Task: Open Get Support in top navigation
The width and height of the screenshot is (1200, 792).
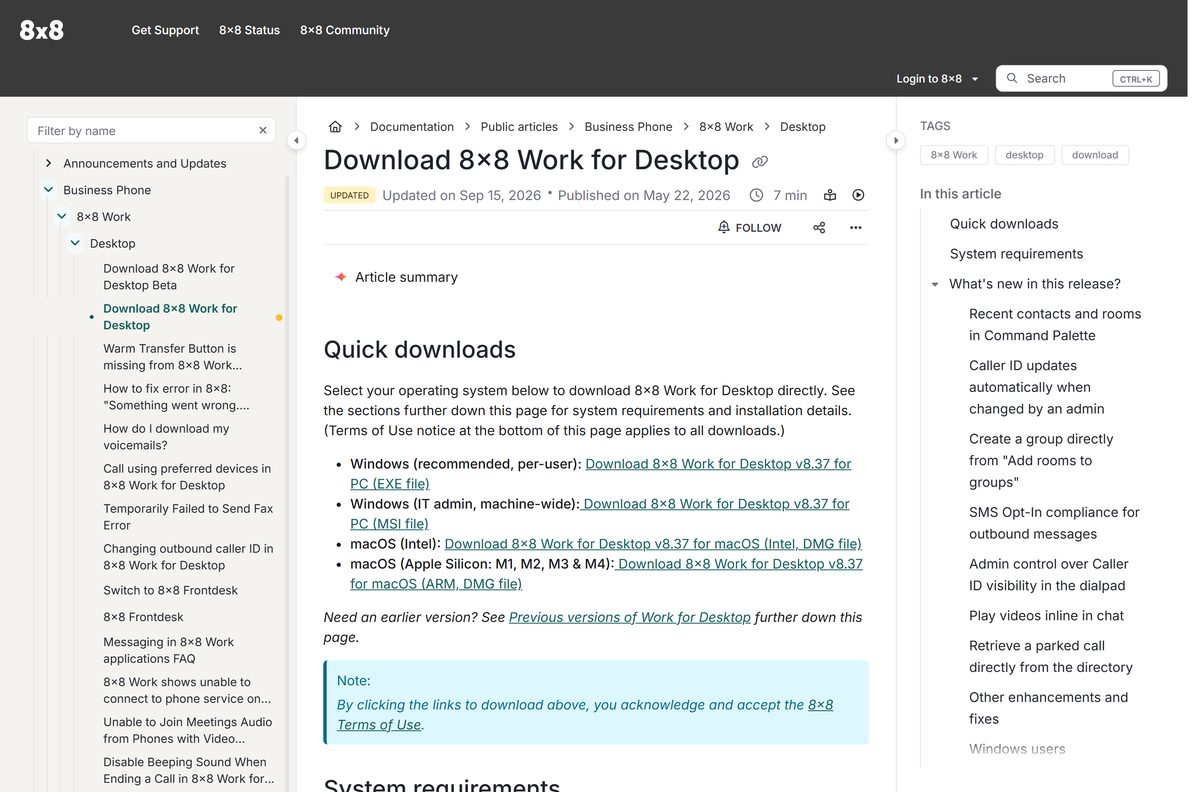Action: click(x=165, y=30)
